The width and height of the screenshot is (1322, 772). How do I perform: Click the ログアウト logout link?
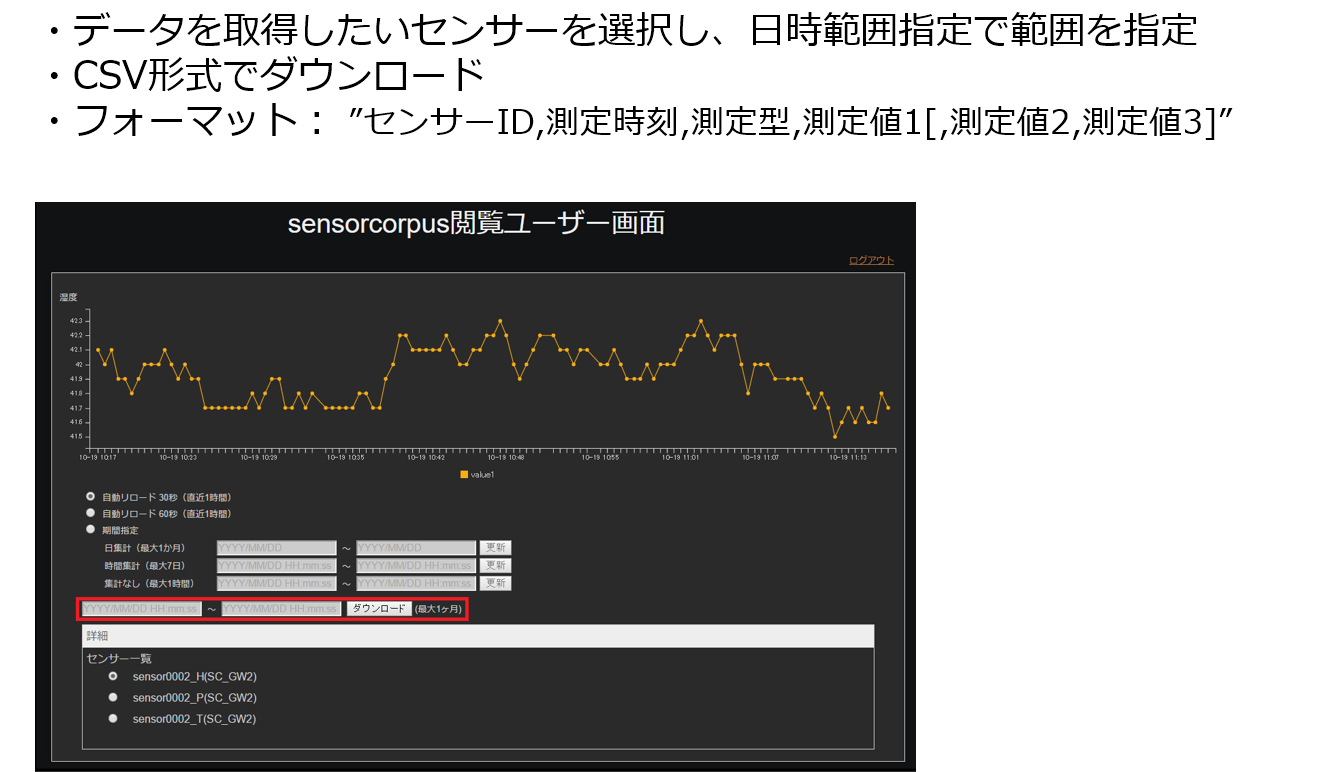pos(871,260)
